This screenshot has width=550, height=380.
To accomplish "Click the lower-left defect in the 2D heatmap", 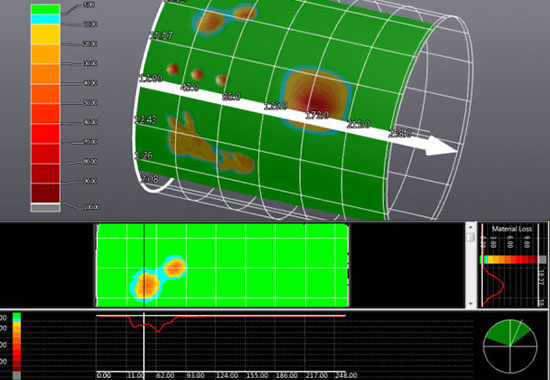I will point(146,285).
